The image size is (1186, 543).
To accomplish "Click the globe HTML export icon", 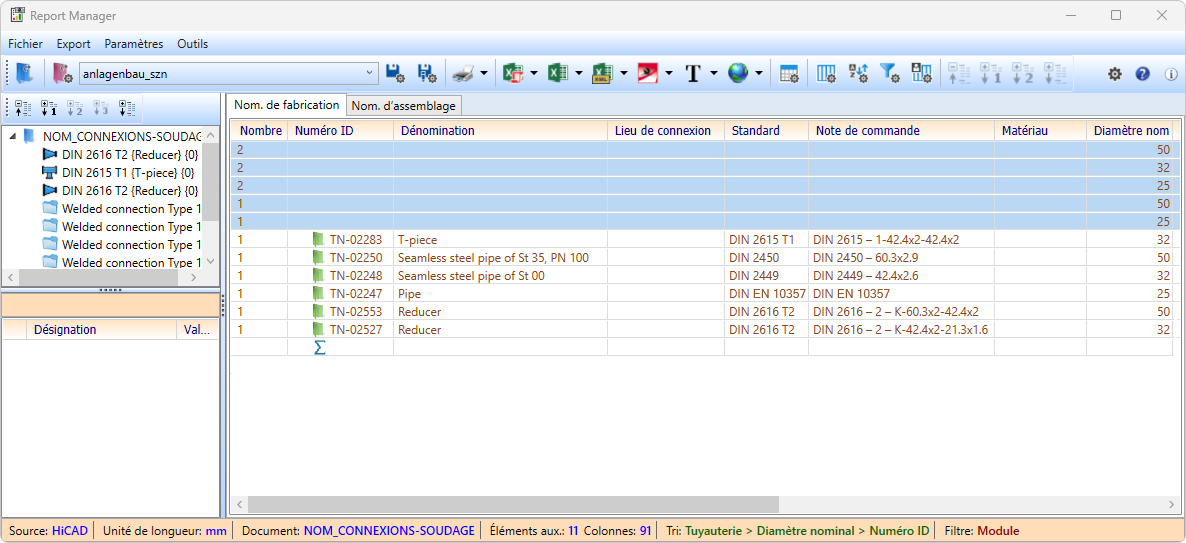I will pyautogui.click(x=738, y=73).
